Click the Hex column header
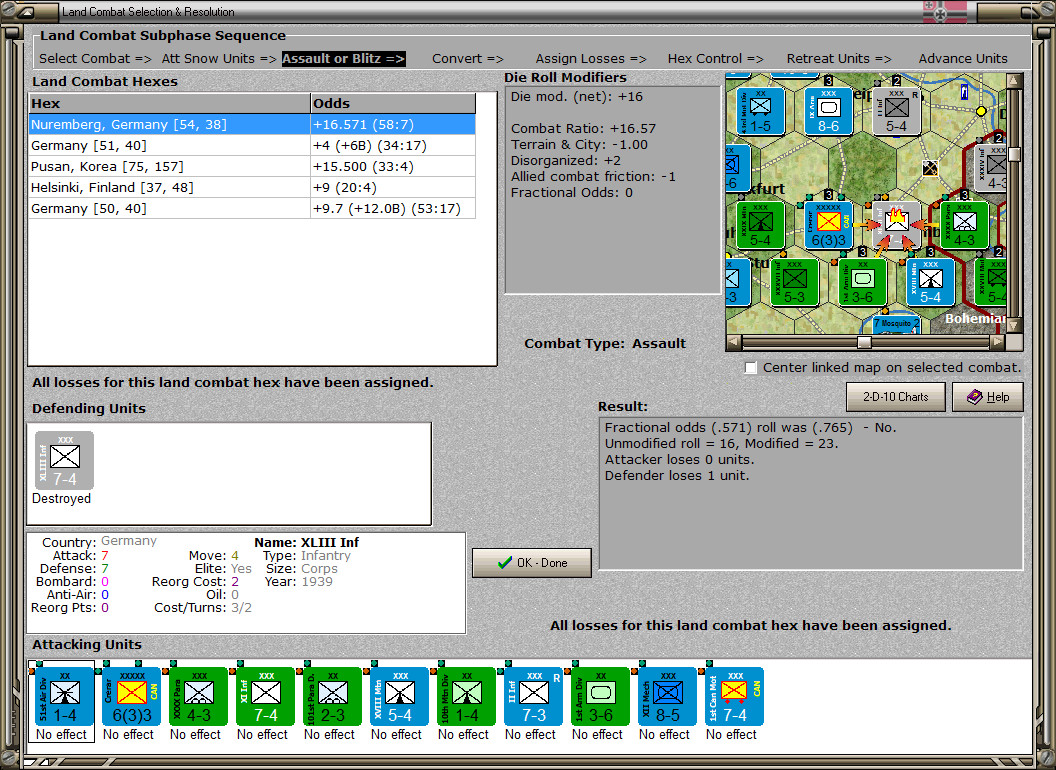Viewport: 1056px width, 770px height. (169, 103)
